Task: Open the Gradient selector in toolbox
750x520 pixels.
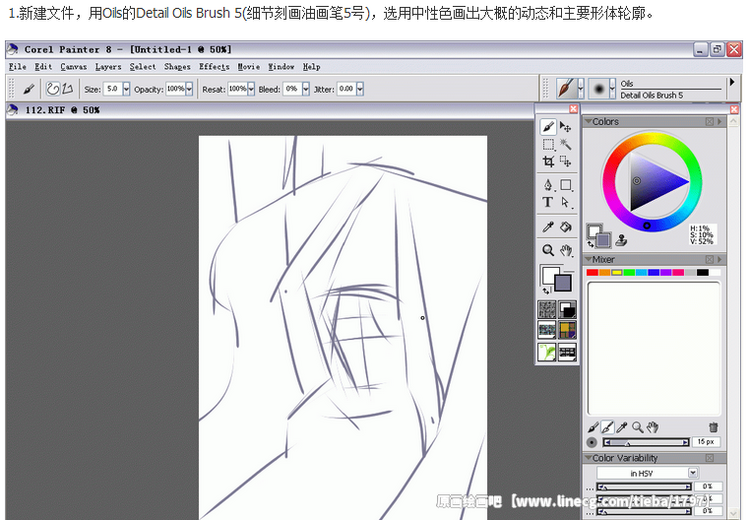Action: pyautogui.click(x=567, y=310)
